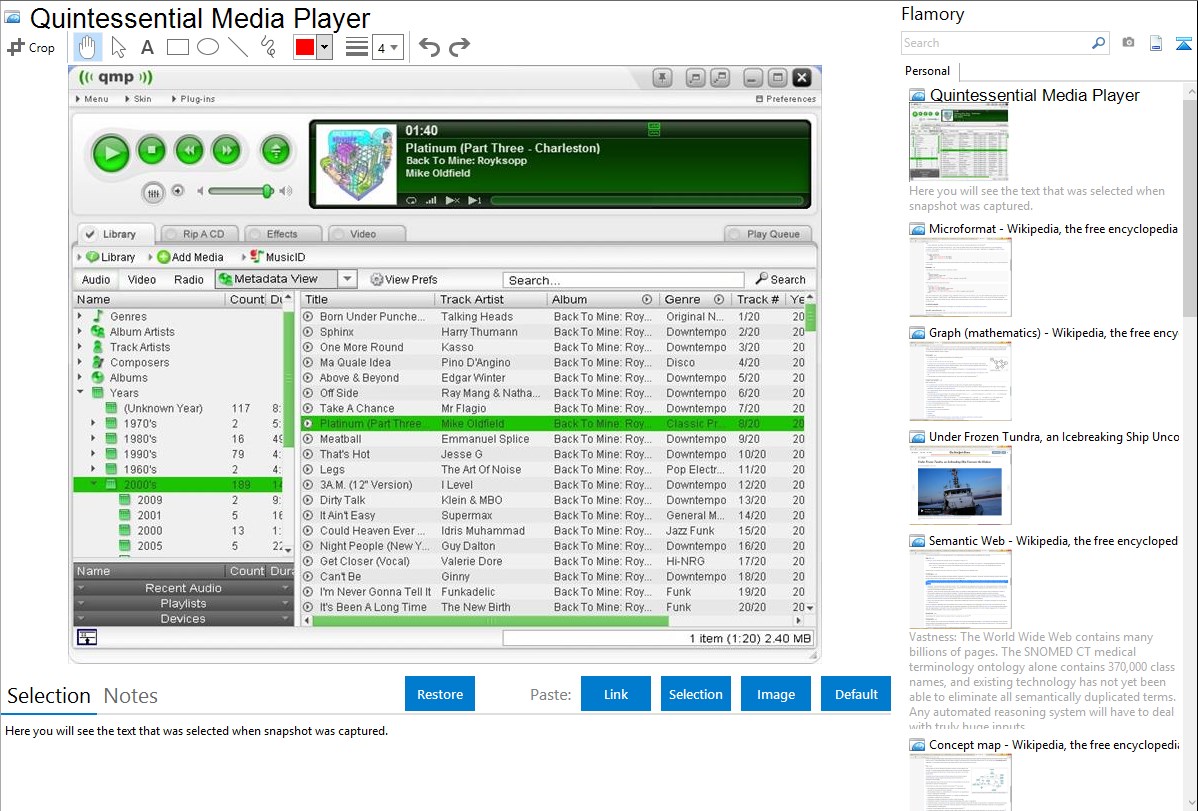Expand the Genres tree node
This screenshot has width=1198, height=811.
coord(79,316)
